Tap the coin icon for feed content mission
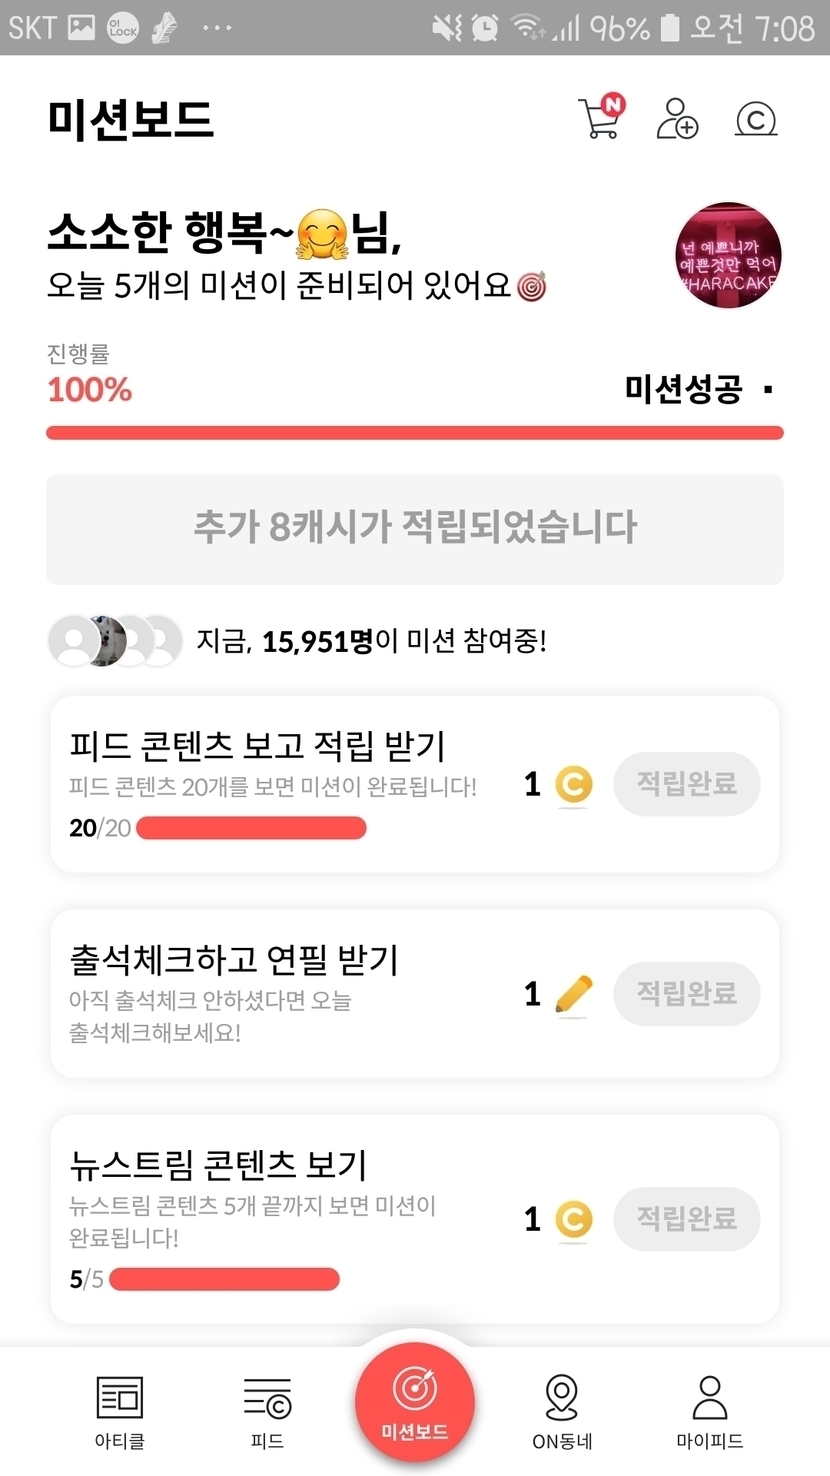 click(573, 785)
